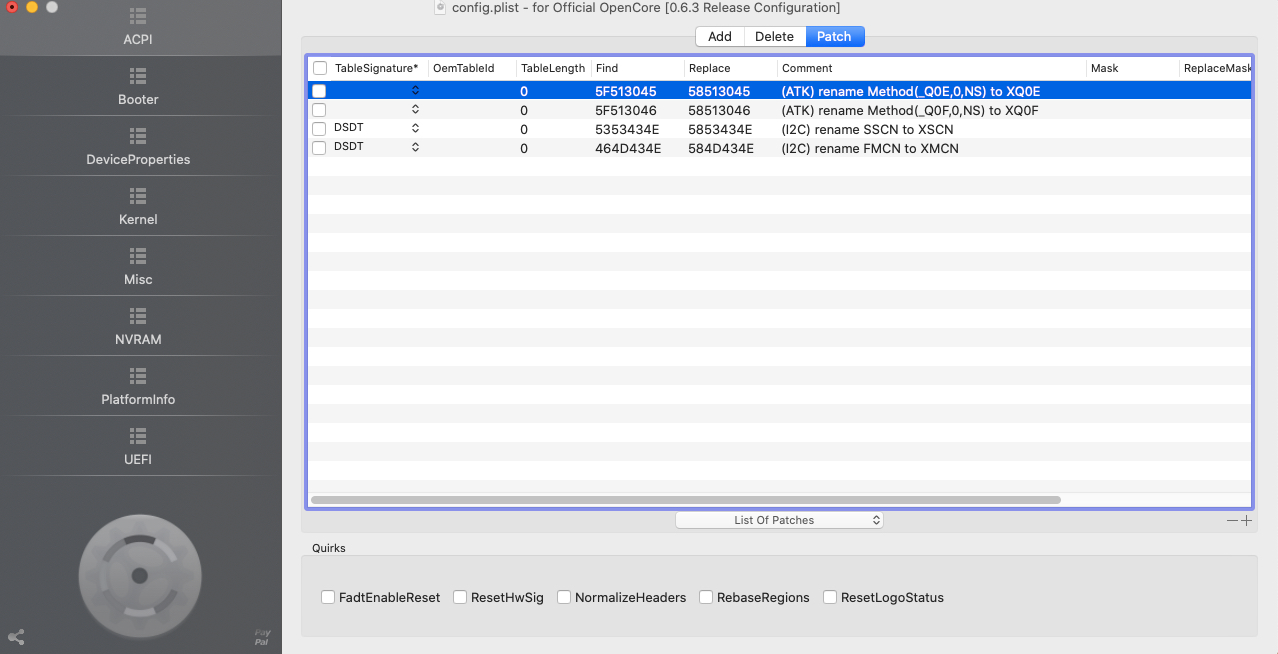Open the PlatformInfo section icon

coord(138,377)
